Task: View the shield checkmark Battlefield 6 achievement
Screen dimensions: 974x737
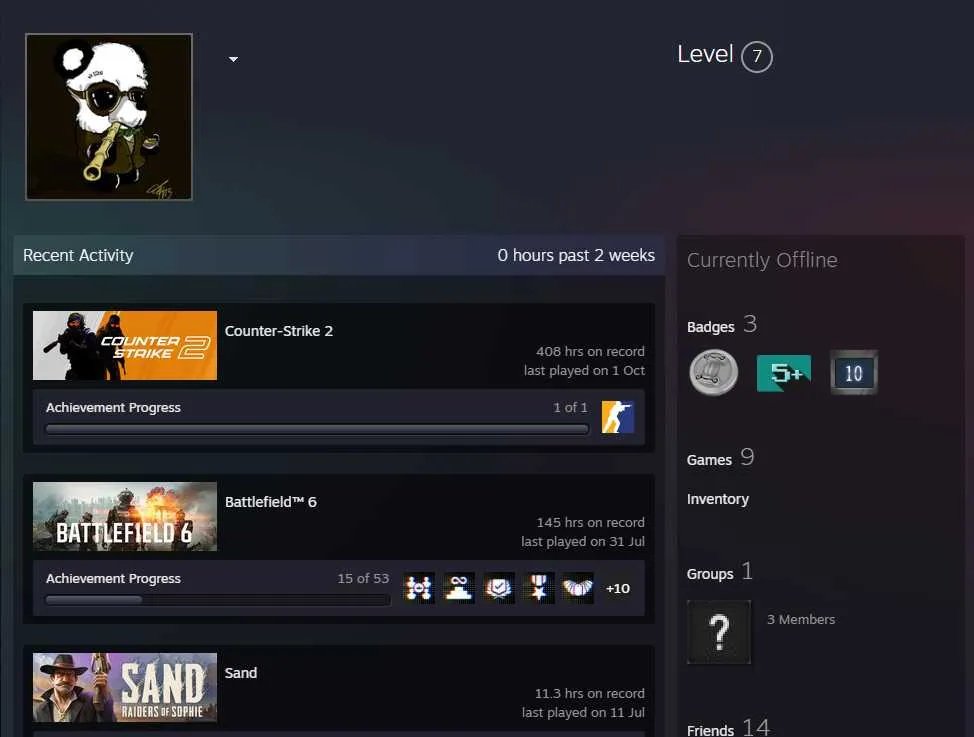Action: (499, 588)
